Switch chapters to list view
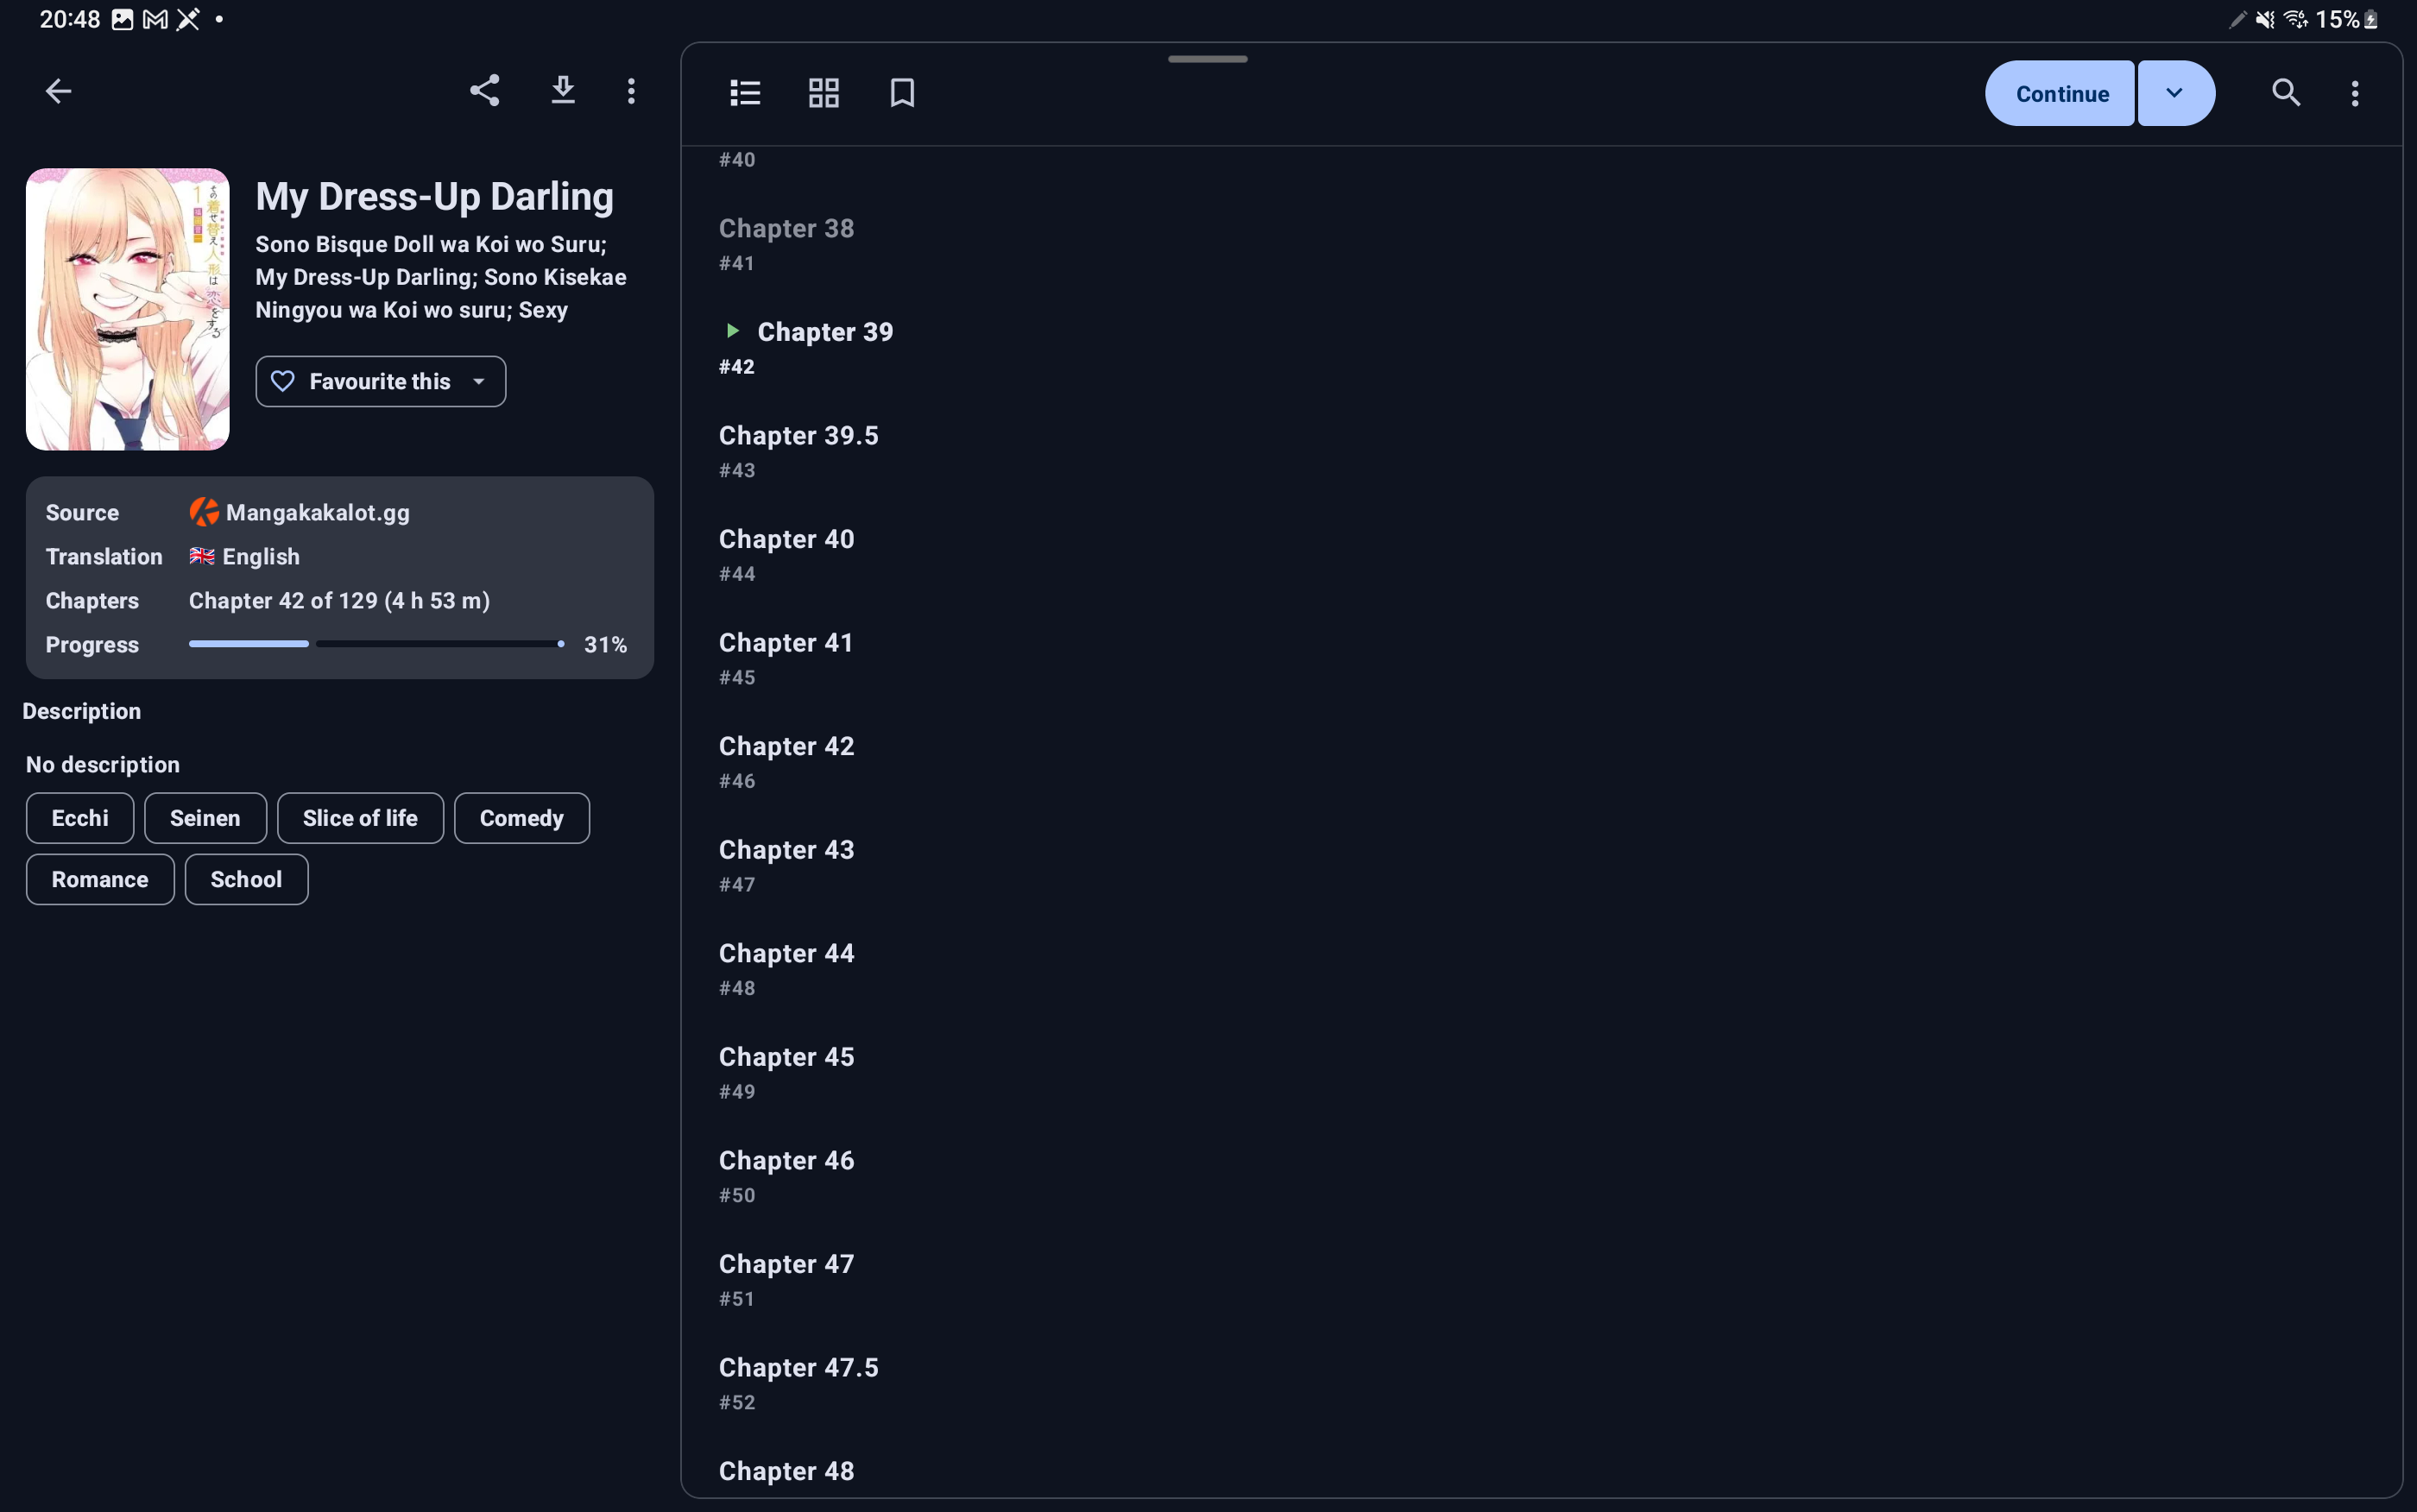This screenshot has height=1512, width=2417. (x=745, y=93)
